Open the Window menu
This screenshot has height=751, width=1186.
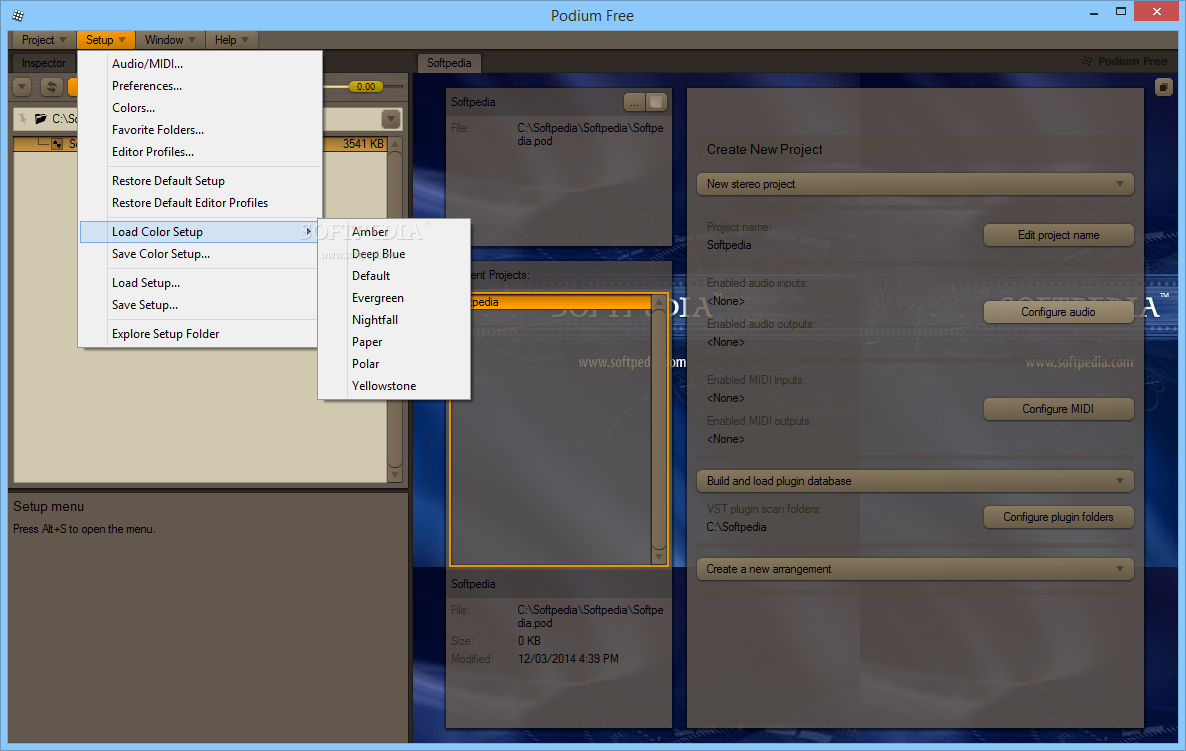[169, 40]
